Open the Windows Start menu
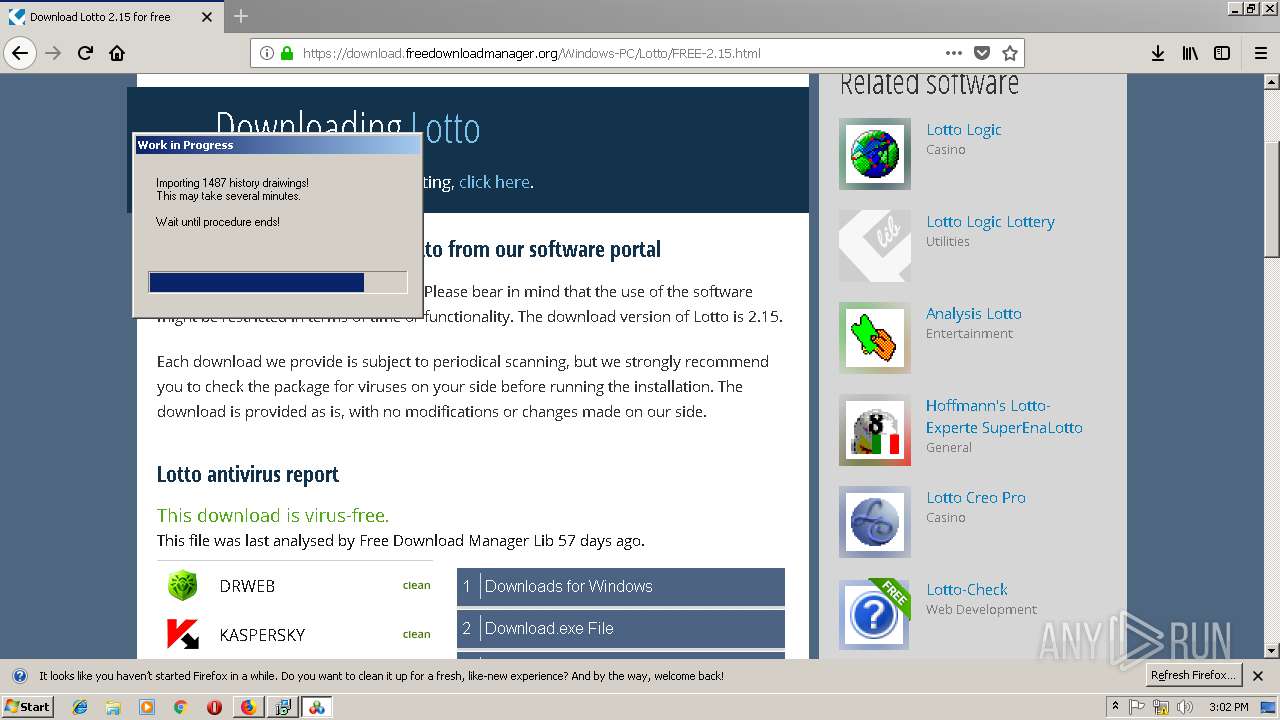The width and height of the screenshot is (1280, 720). (27, 706)
